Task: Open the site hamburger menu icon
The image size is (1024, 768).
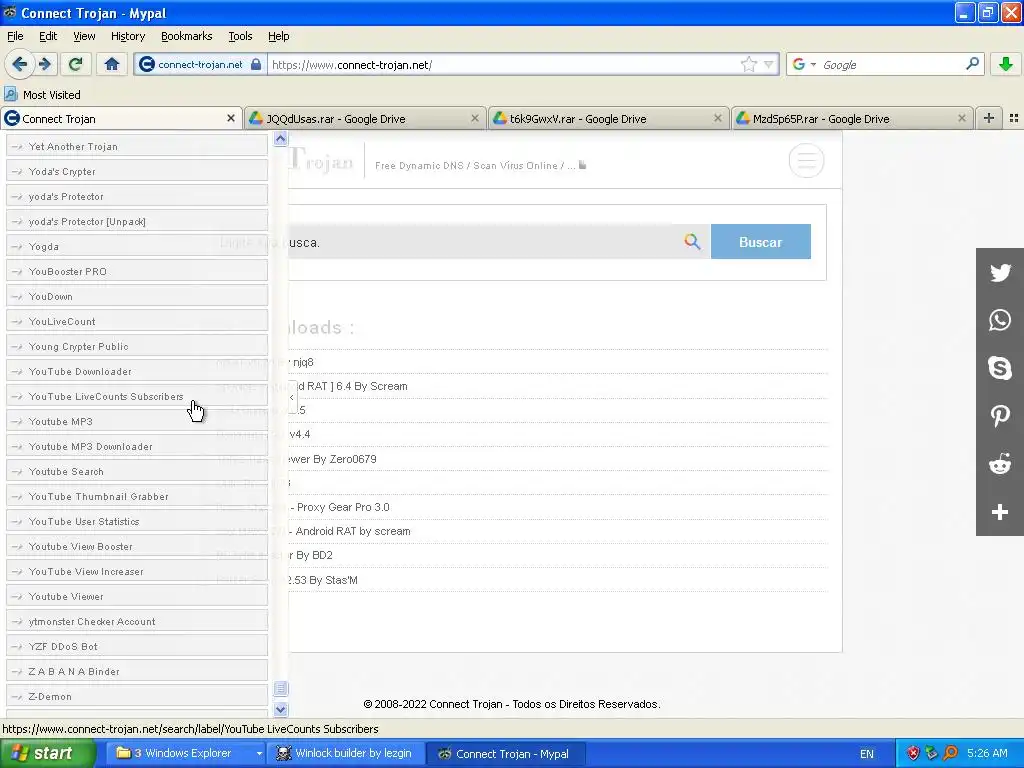Action: 806,160
